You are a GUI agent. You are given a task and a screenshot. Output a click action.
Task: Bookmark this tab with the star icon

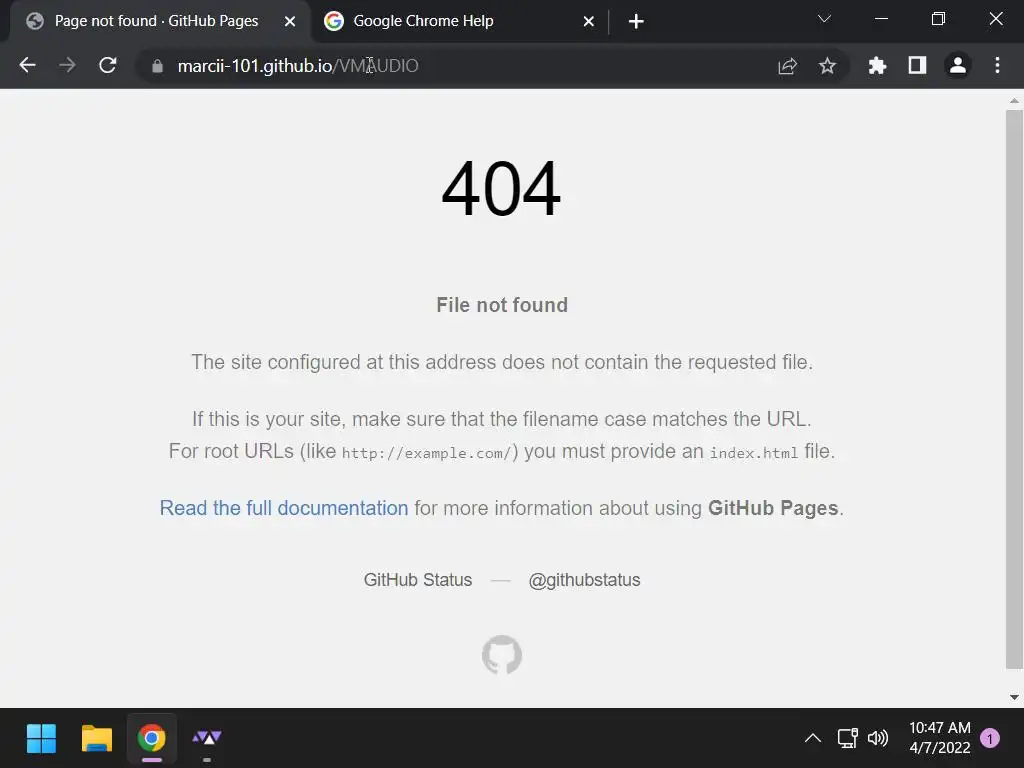[827, 66]
